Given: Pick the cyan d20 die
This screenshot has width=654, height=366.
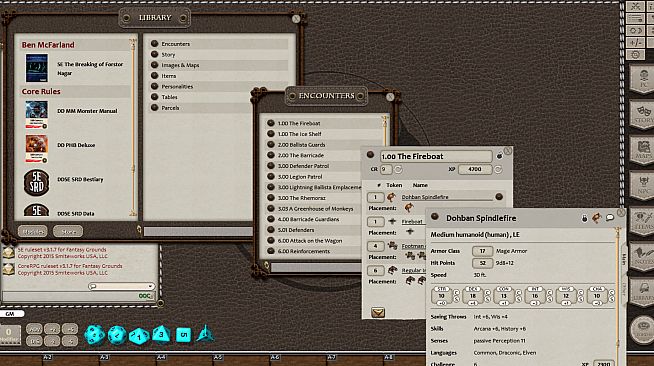Looking at the screenshot, I should pos(95,335).
